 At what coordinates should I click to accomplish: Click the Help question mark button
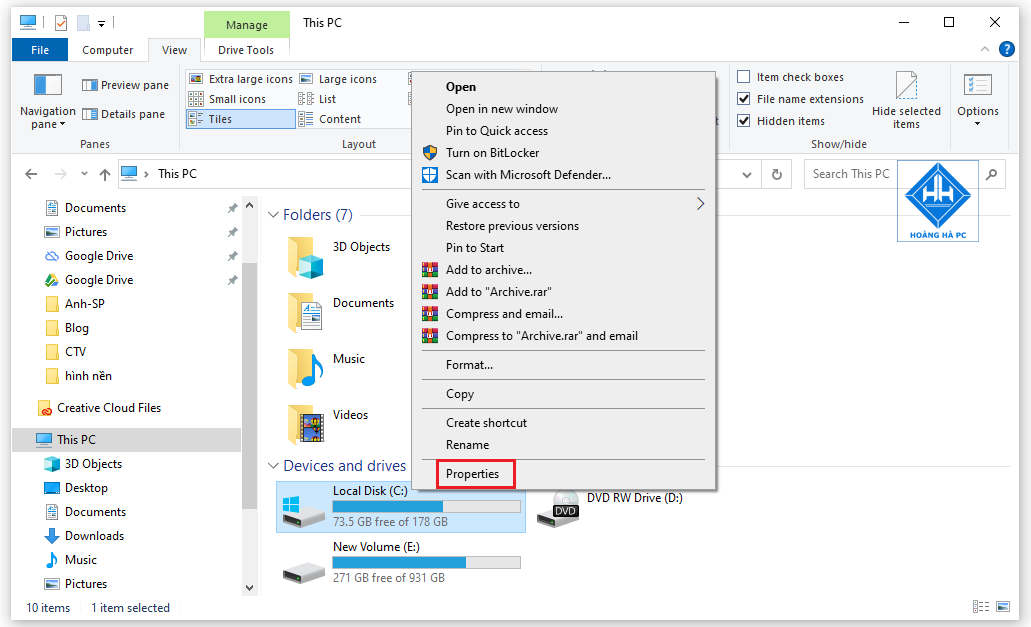(1007, 48)
